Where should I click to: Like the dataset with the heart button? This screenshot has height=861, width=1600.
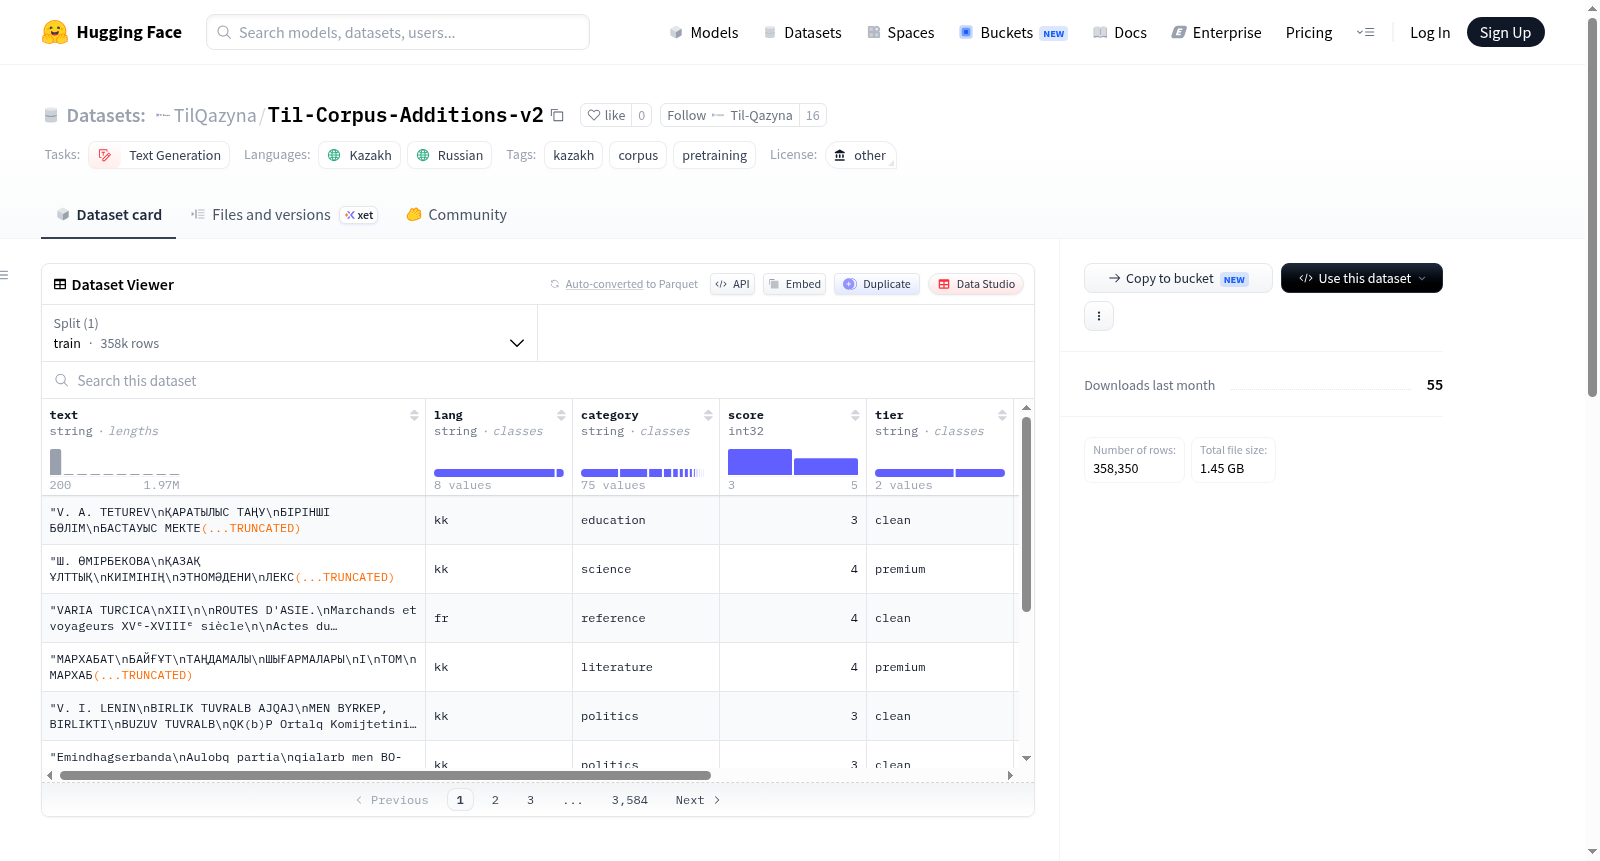(x=606, y=115)
